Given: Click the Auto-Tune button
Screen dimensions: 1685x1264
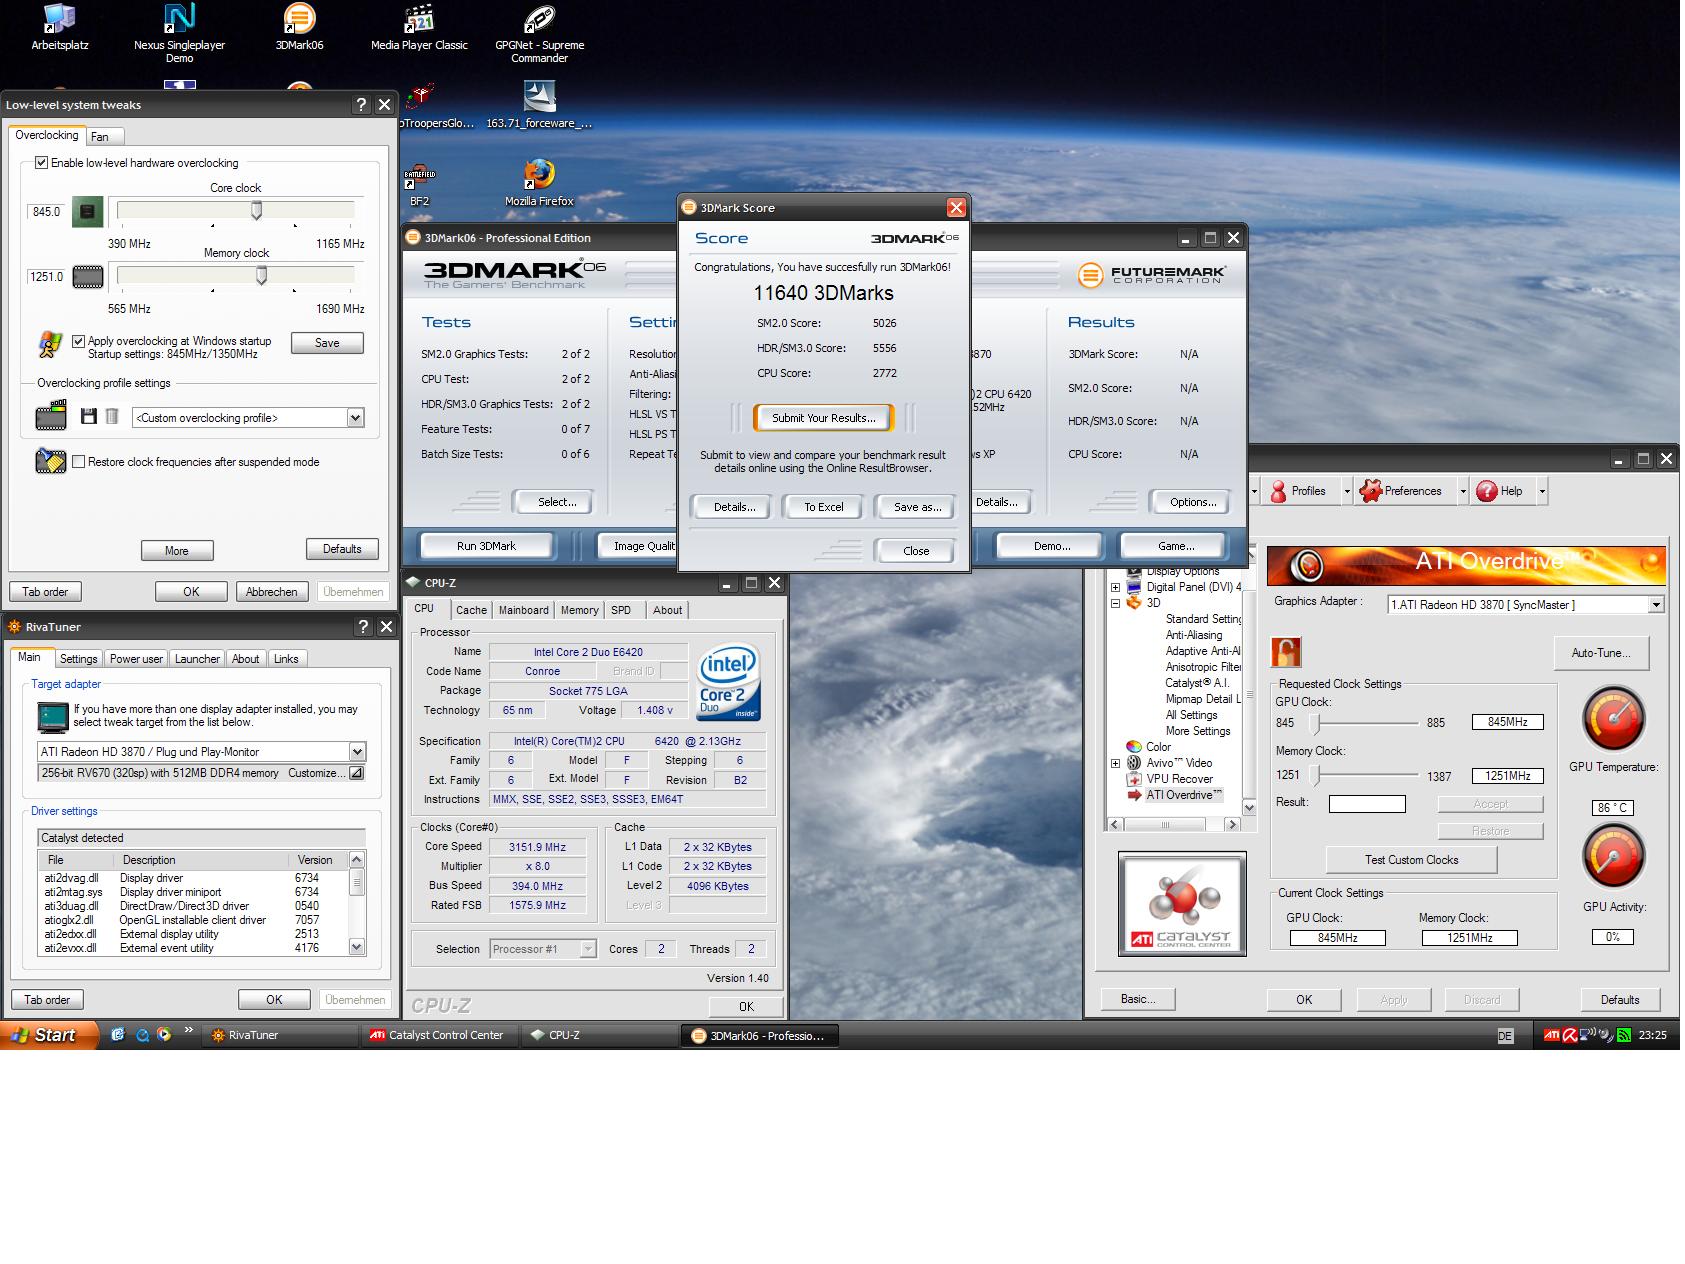Looking at the screenshot, I should (1601, 653).
